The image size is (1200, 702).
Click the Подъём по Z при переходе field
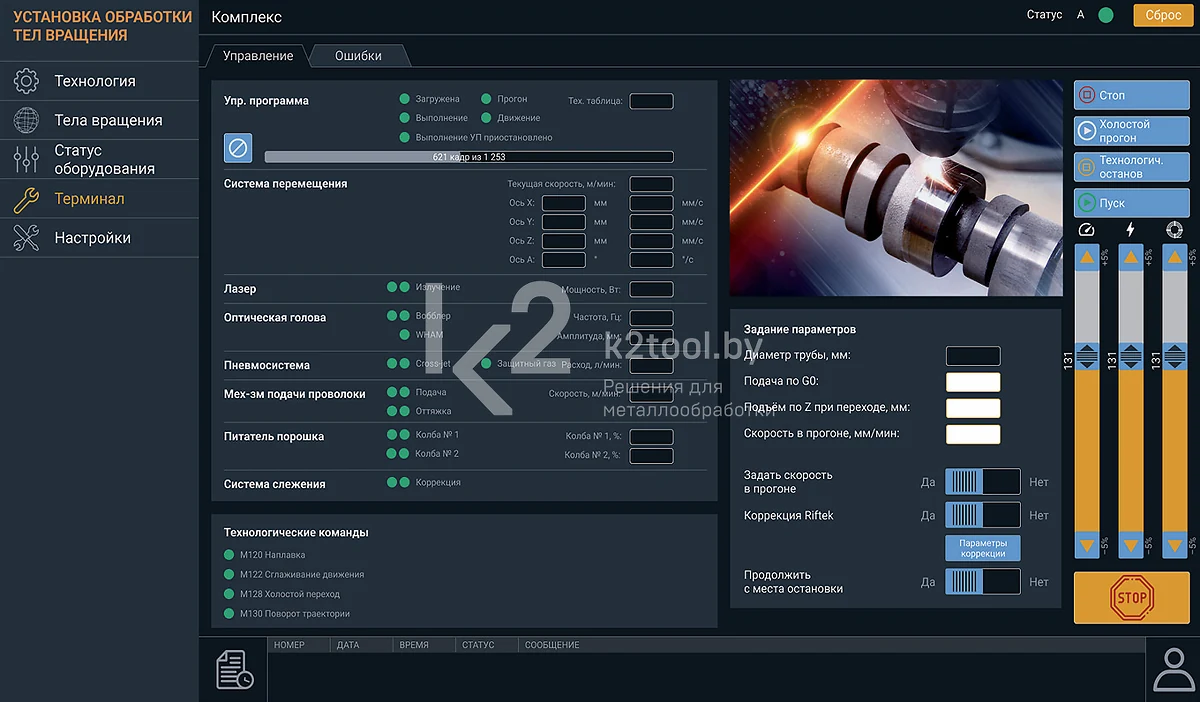coord(973,408)
